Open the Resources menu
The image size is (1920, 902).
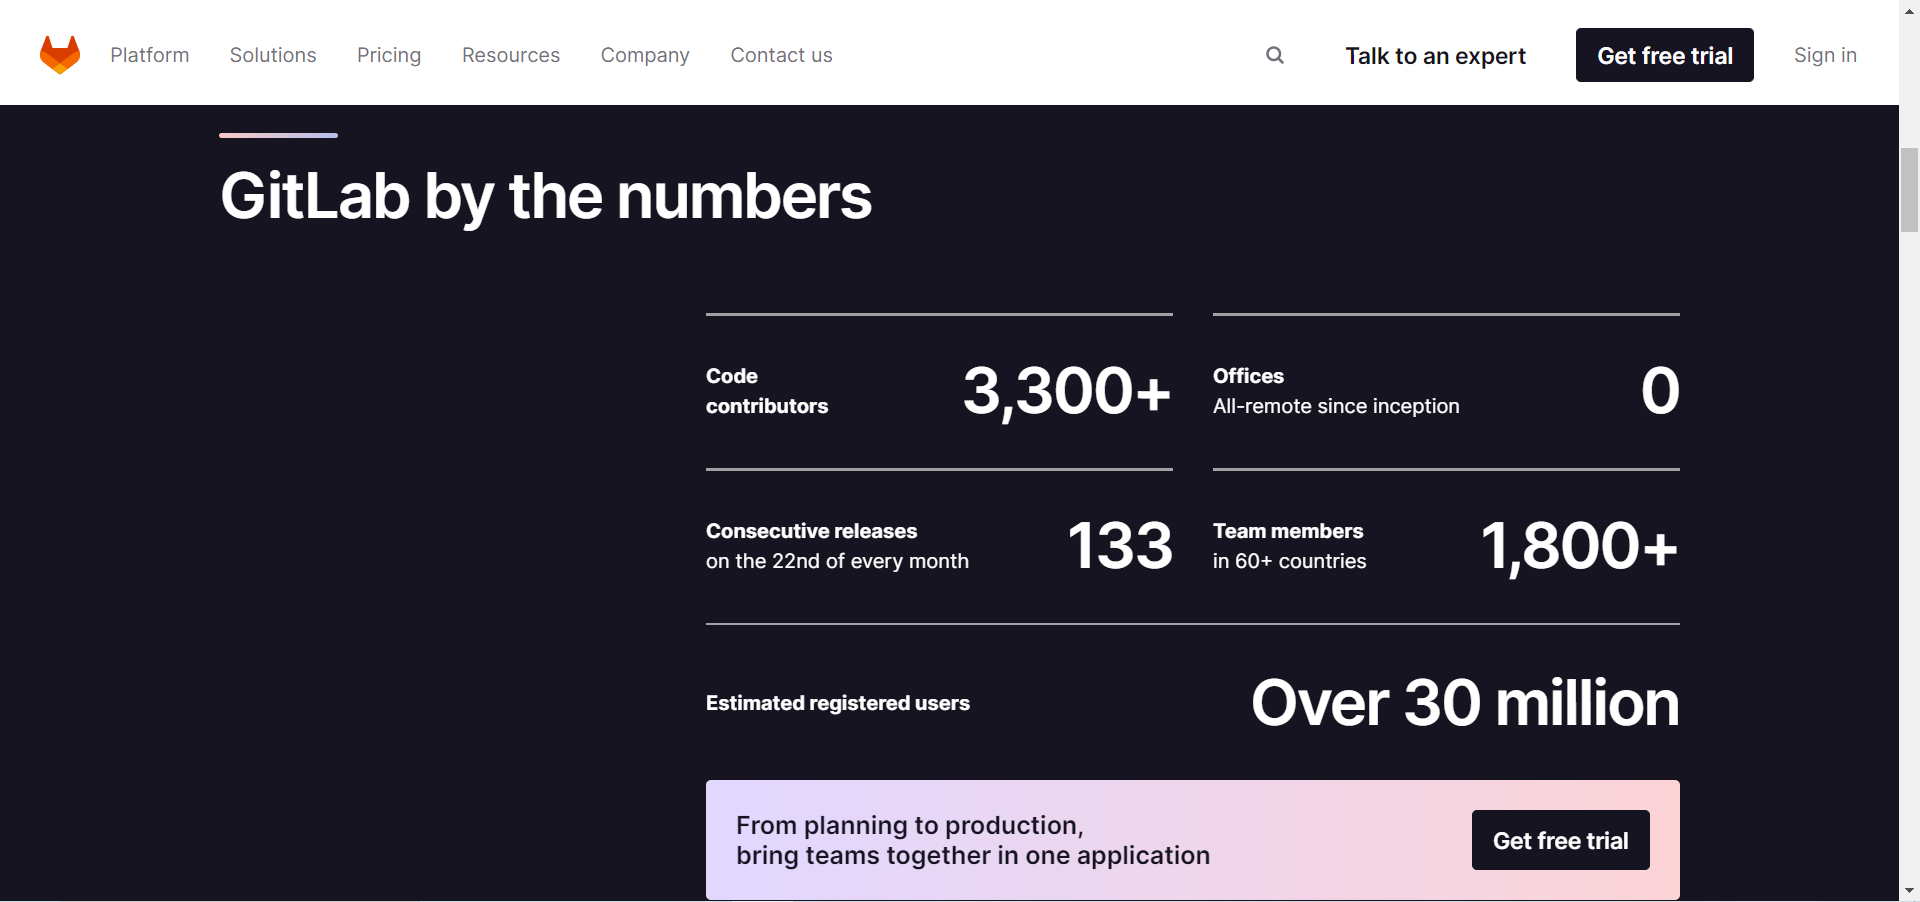click(x=511, y=55)
